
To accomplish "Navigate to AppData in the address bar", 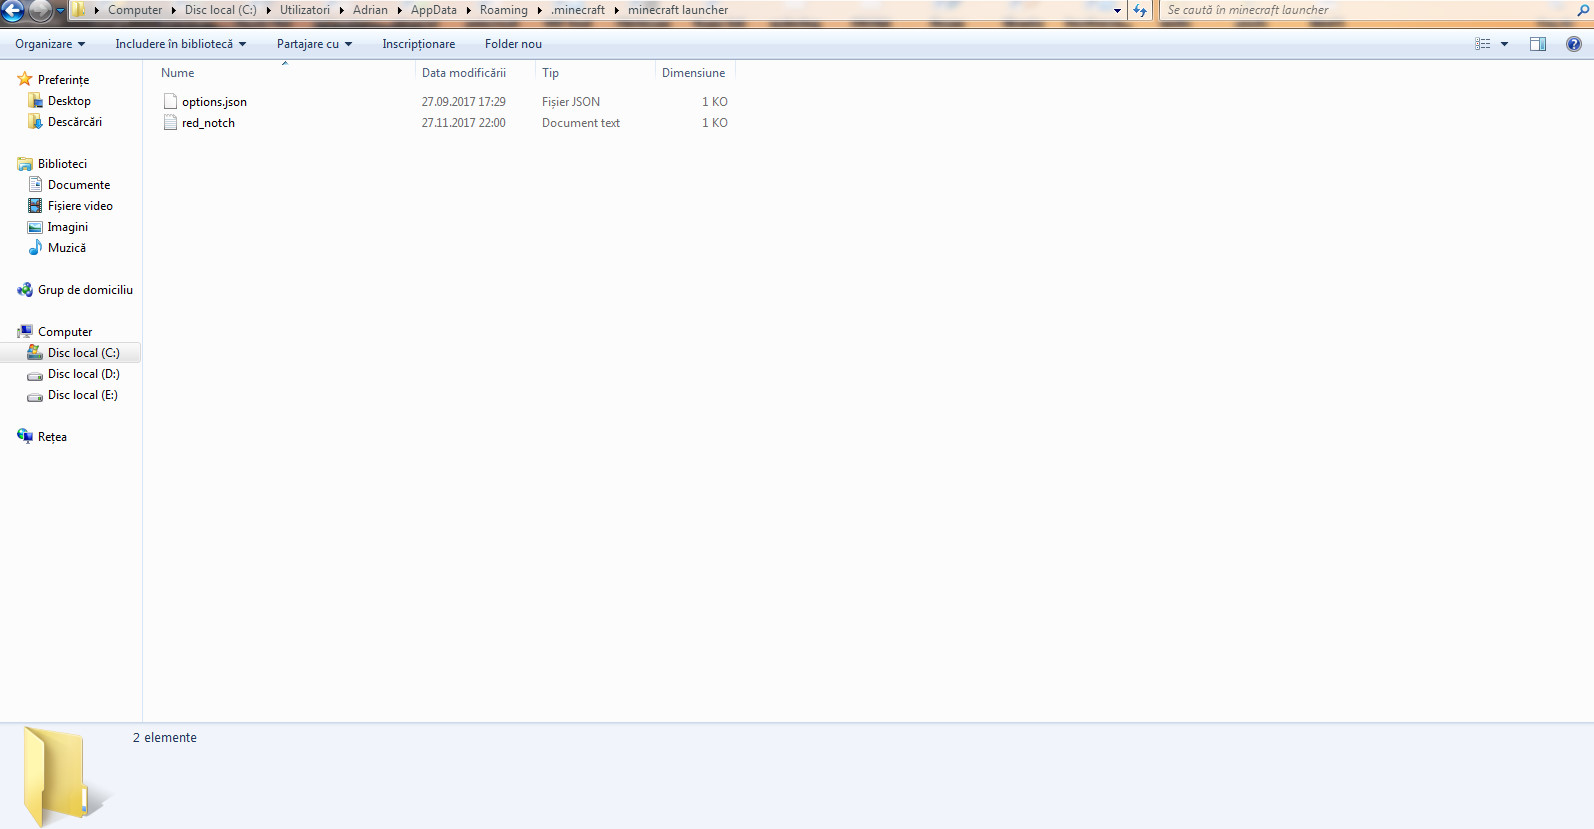I will tap(433, 10).
